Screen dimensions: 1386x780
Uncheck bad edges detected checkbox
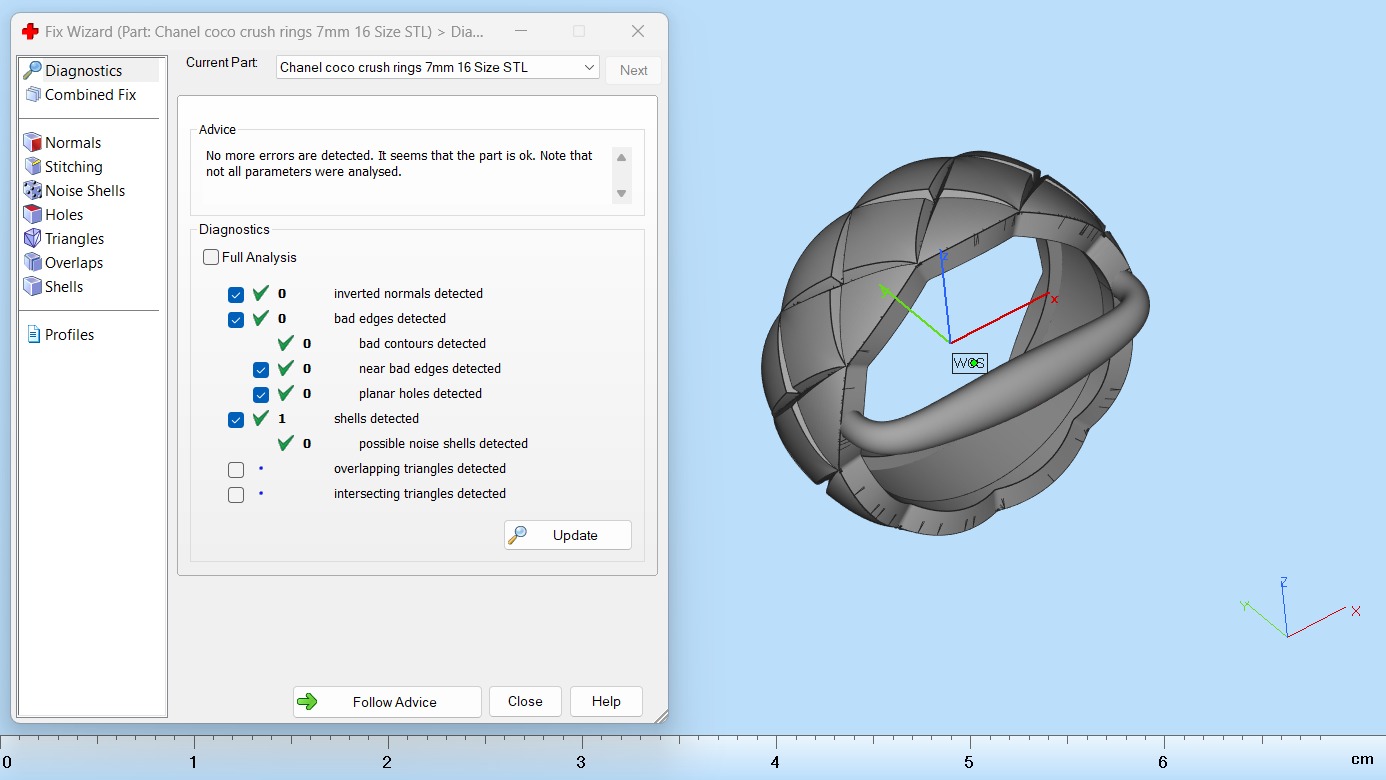(x=236, y=320)
